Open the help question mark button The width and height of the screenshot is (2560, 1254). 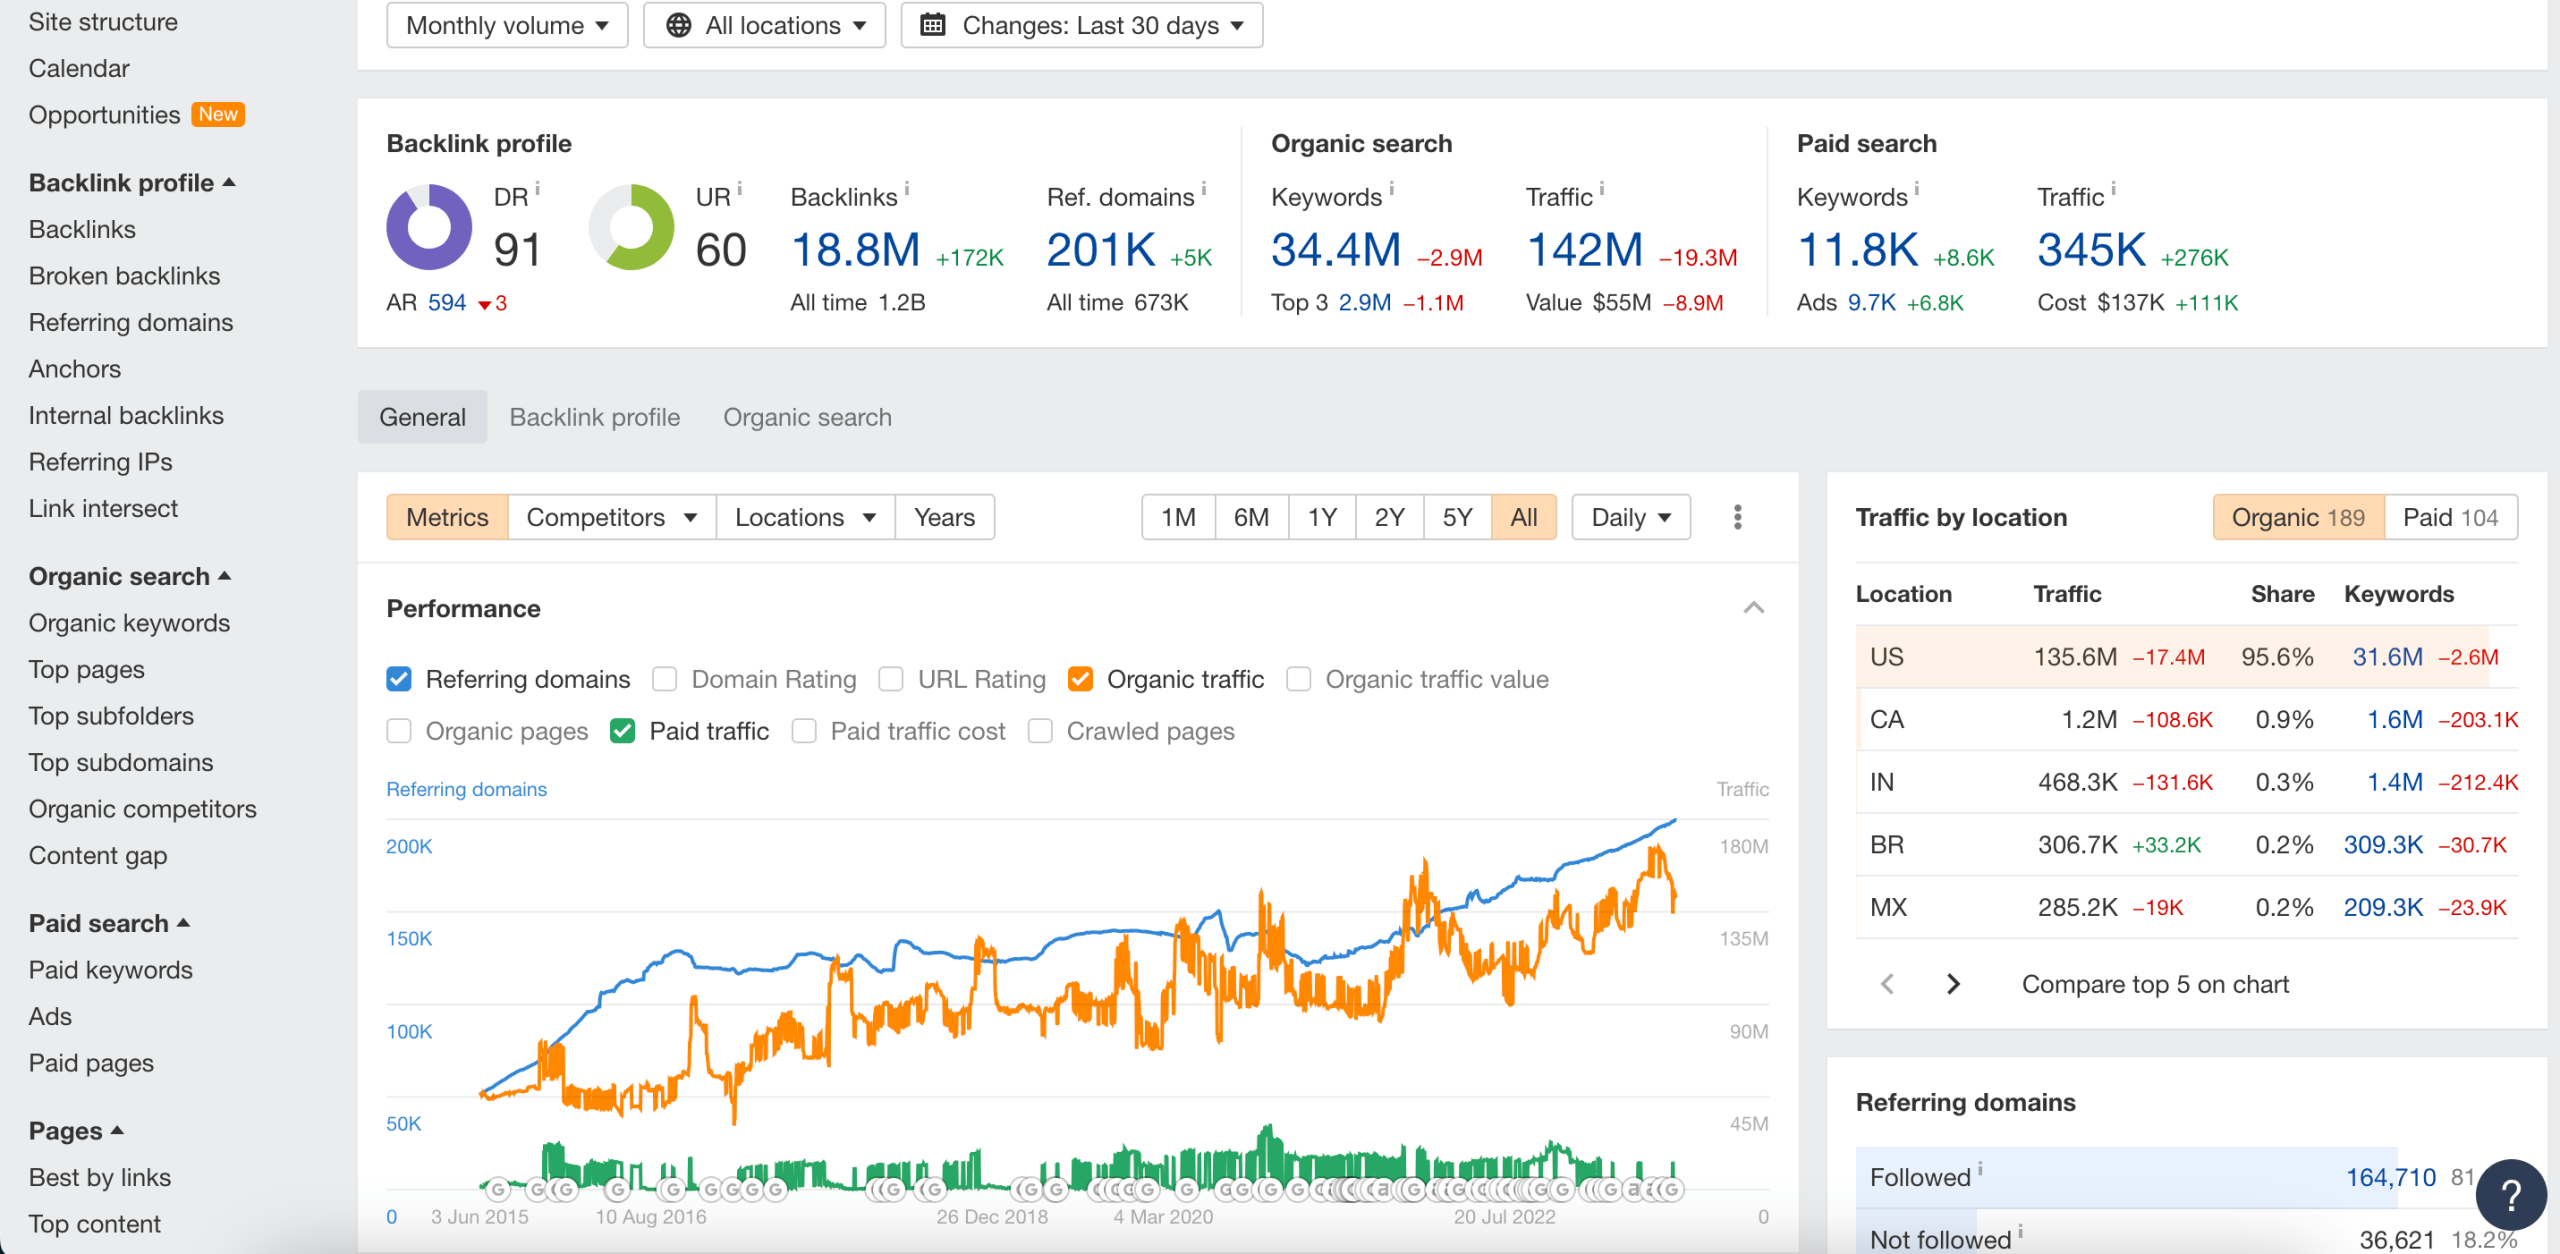point(2511,1194)
